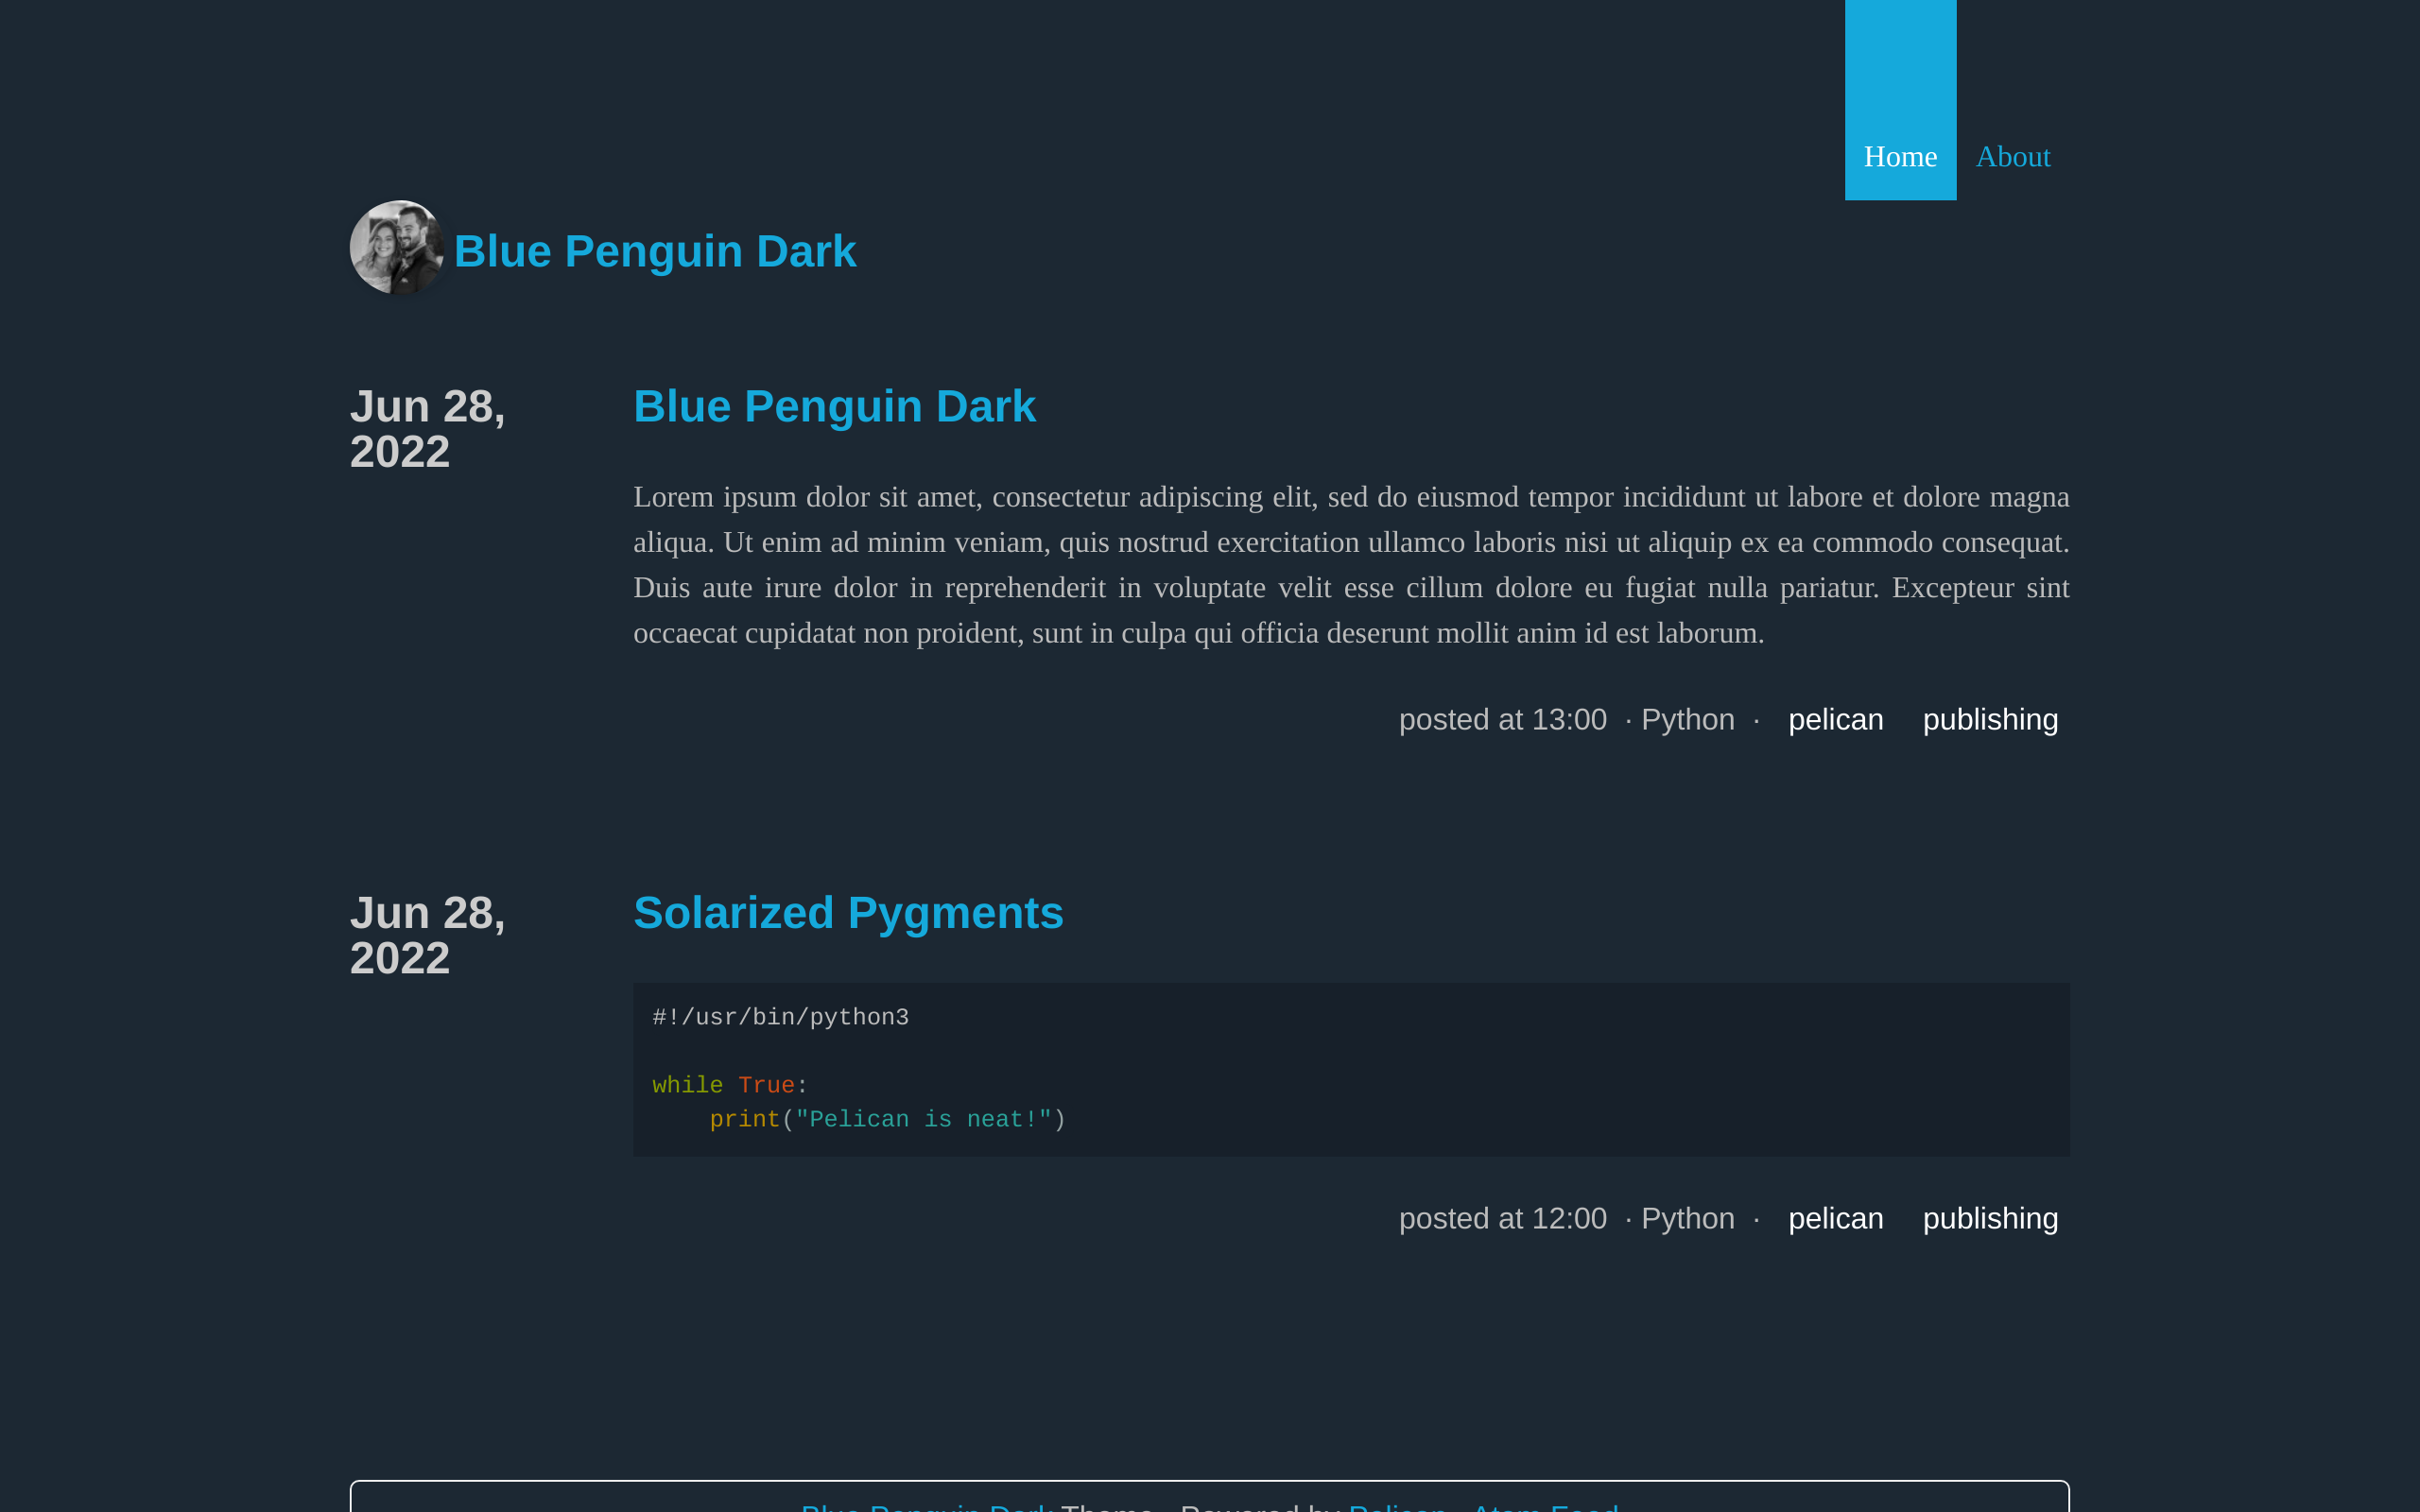Click second post's Jun 28, 2022 date
Screen dimensions: 2420x1512
click(427, 935)
